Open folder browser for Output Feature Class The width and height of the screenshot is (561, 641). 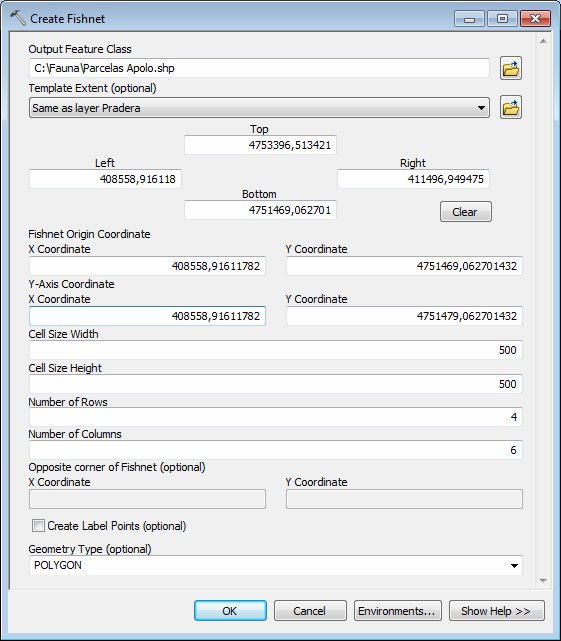pos(511,68)
